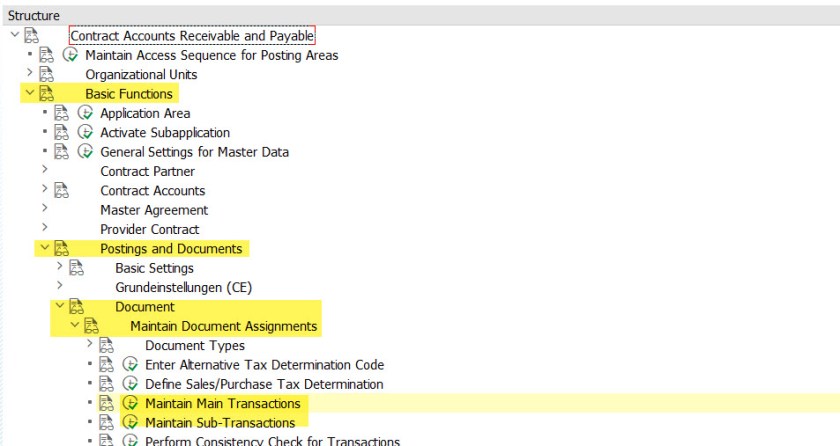Viewport: 840px width, 446px height.
Task: Execute activity icon for Application Area
Action: [85, 113]
